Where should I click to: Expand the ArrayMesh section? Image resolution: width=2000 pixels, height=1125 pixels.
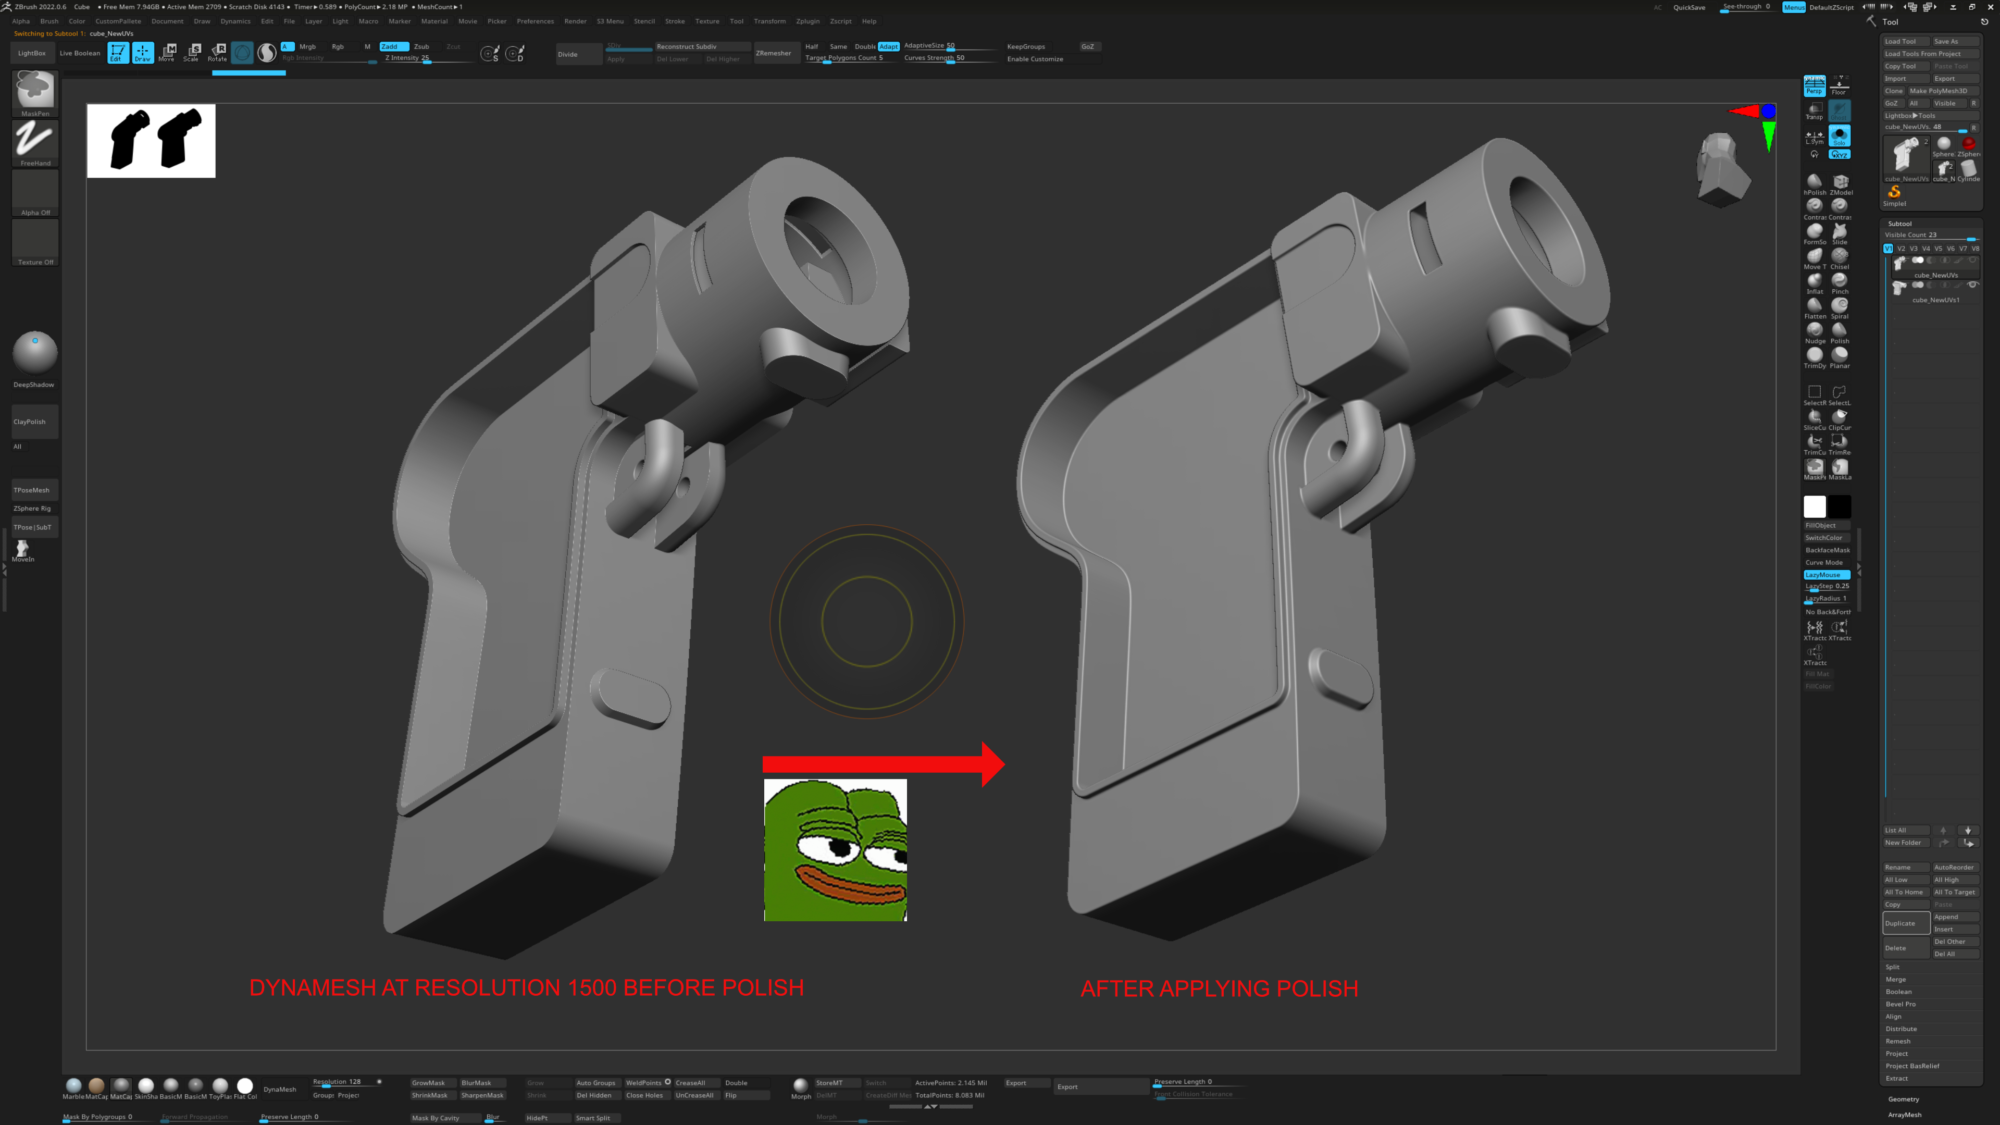1904,1114
